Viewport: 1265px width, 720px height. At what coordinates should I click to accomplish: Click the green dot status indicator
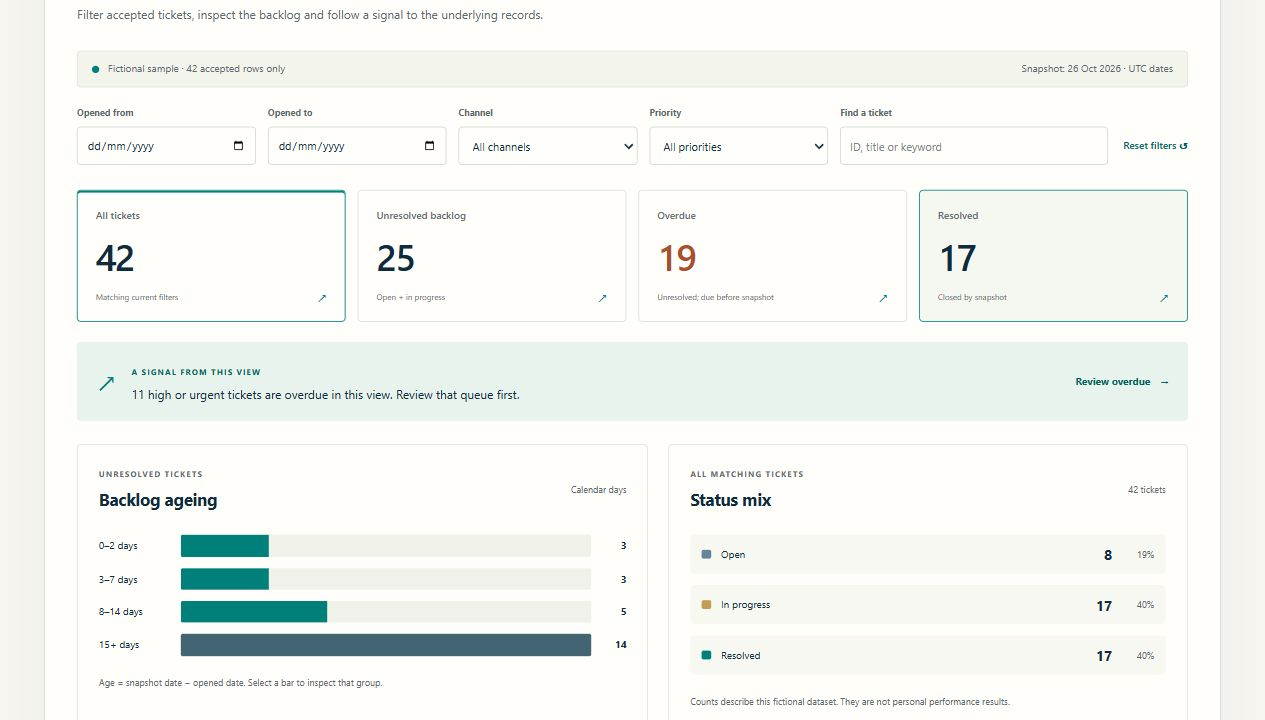pos(96,69)
